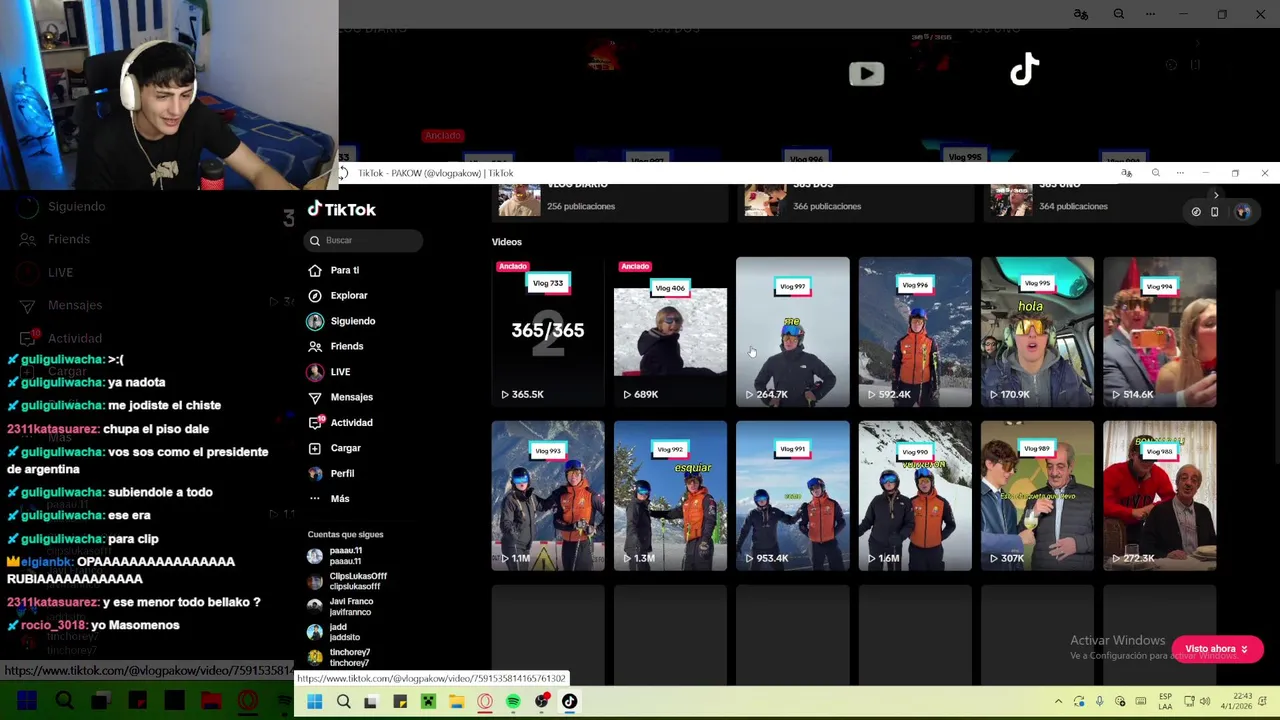1280x720 pixels.
Task: Click the zoom icon in the background window title bar
Action: click(1119, 14)
